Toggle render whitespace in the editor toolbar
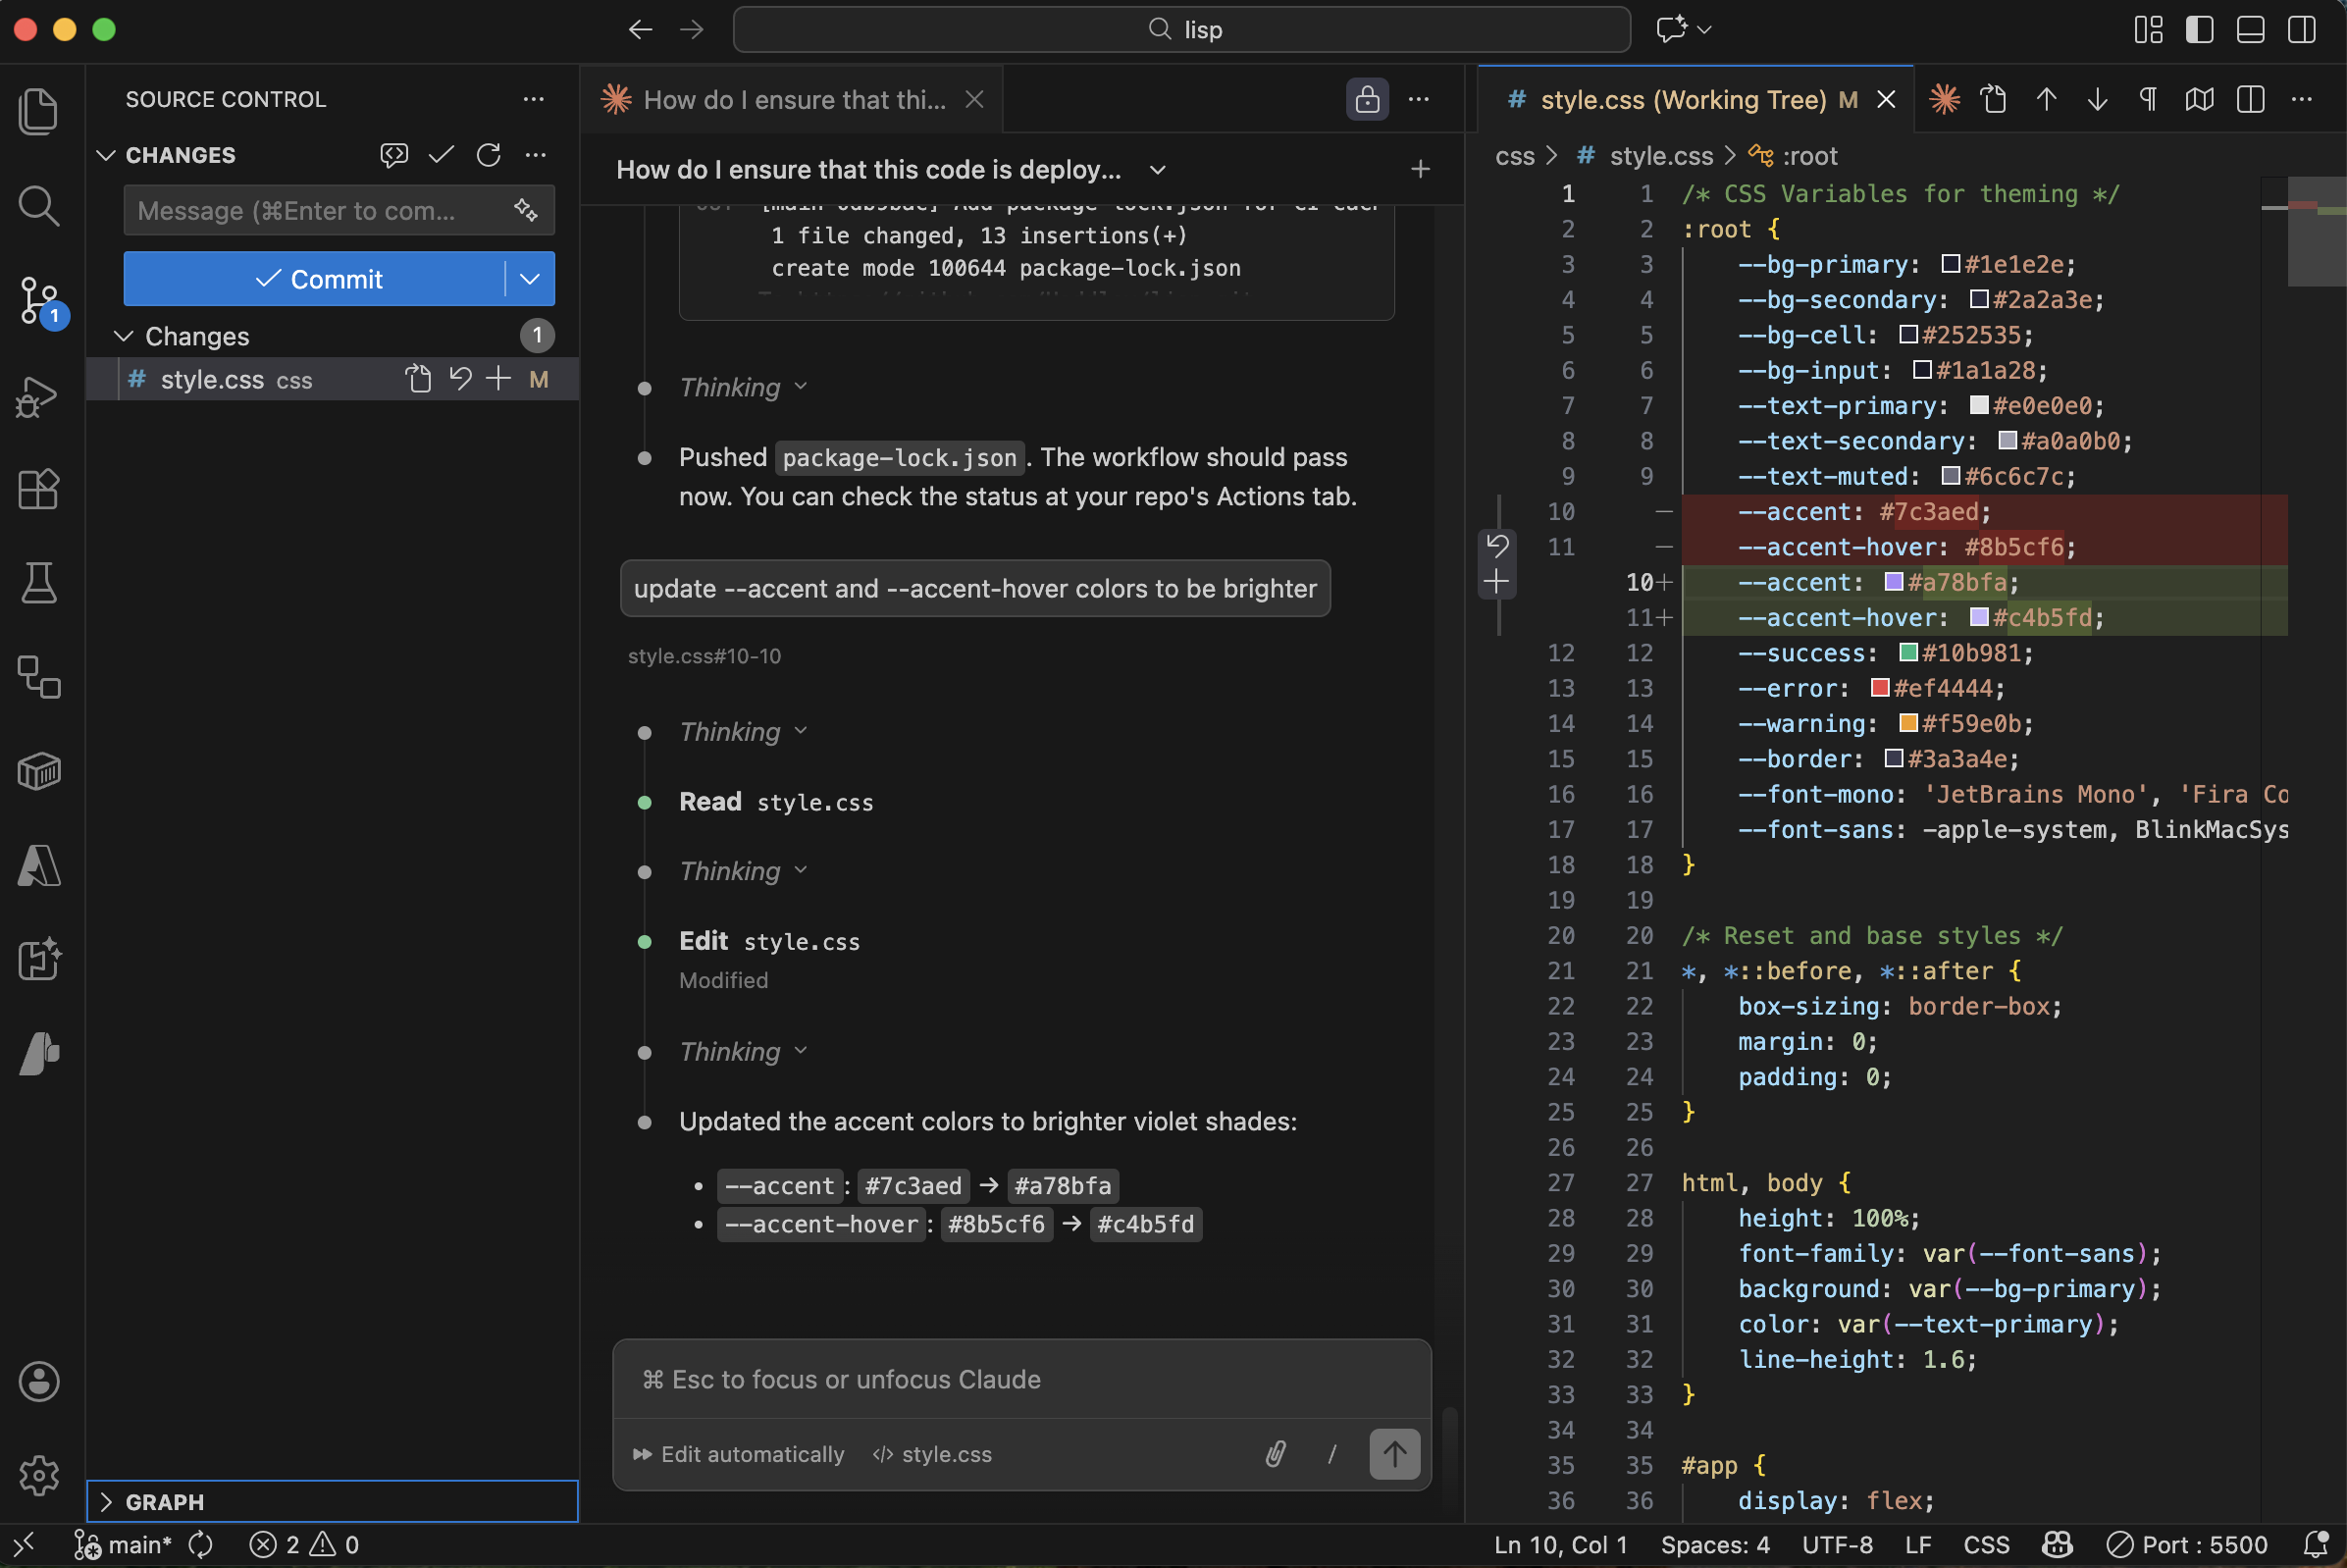 click(2148, 99)
